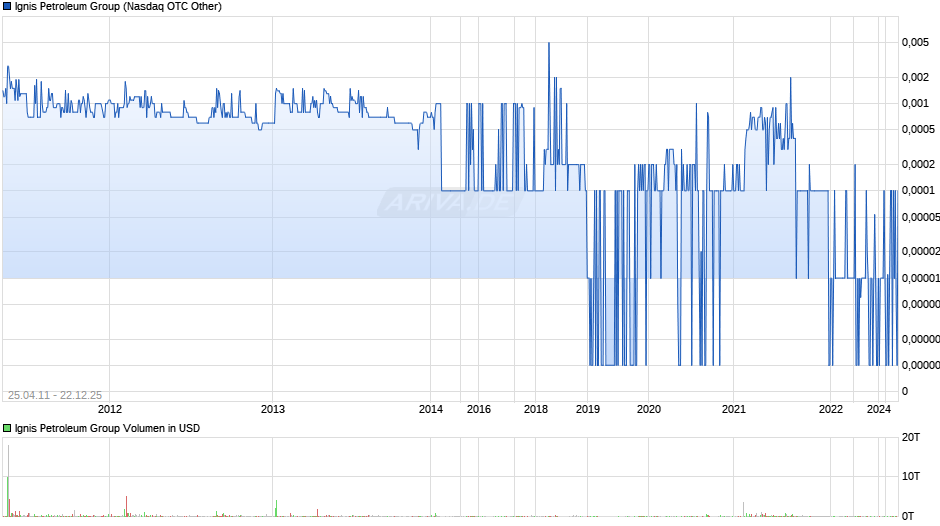Click the 0,0002 price axis label
The height and width of the screenshot is (526, 940).
click(918, 164)
